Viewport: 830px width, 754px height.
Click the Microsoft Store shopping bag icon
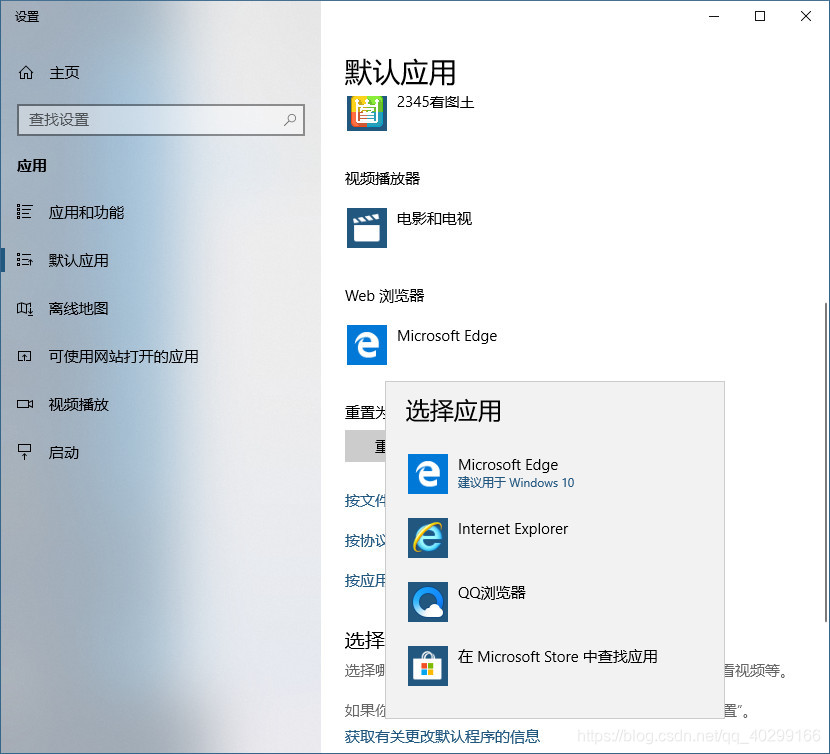(428, 666)
